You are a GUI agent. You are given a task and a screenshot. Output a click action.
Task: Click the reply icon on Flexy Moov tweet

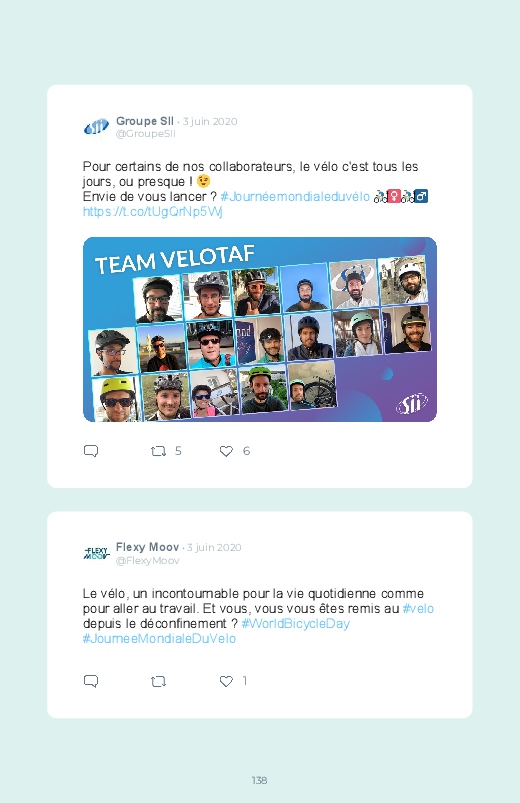coord(91,681)
